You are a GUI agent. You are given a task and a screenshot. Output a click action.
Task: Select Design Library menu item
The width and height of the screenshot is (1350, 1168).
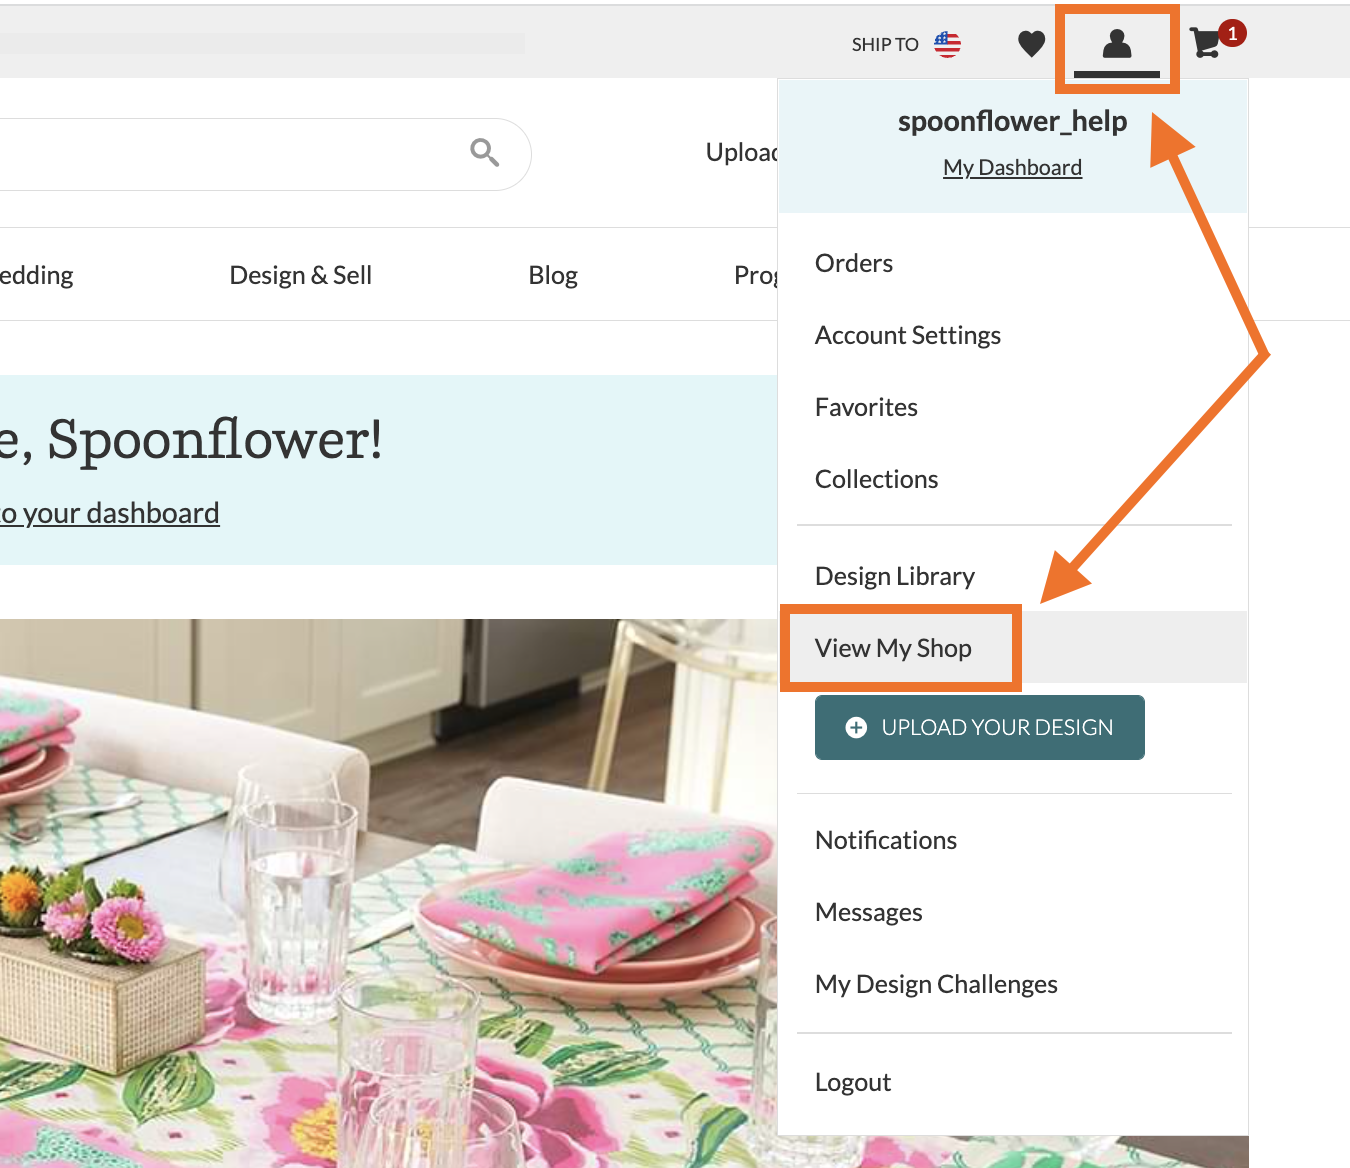pos(895,576)
